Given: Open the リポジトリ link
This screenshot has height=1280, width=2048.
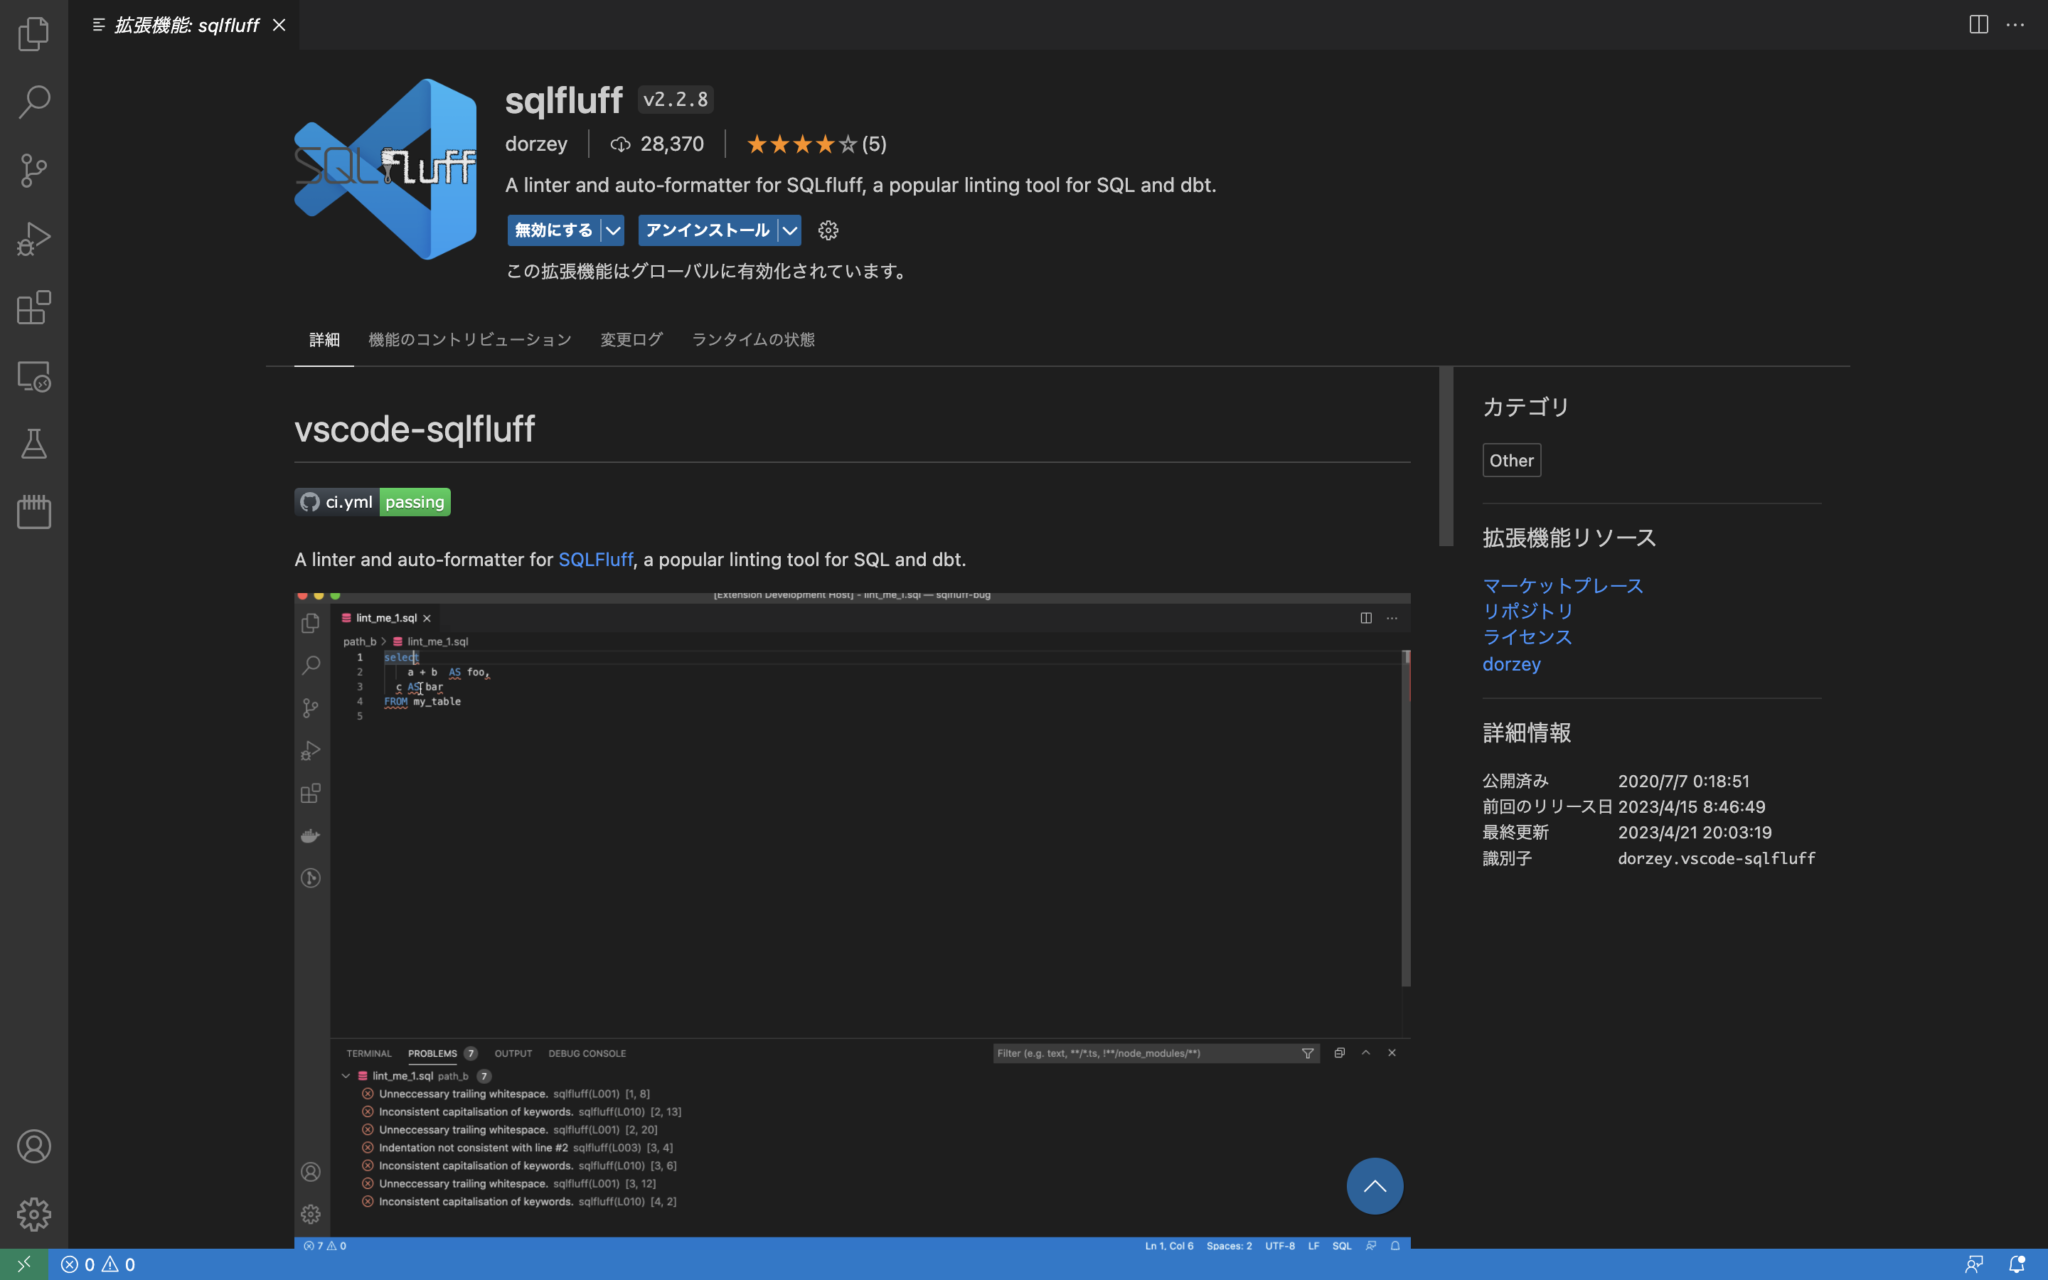Looking at the screenshot, I should point(1527,611).
